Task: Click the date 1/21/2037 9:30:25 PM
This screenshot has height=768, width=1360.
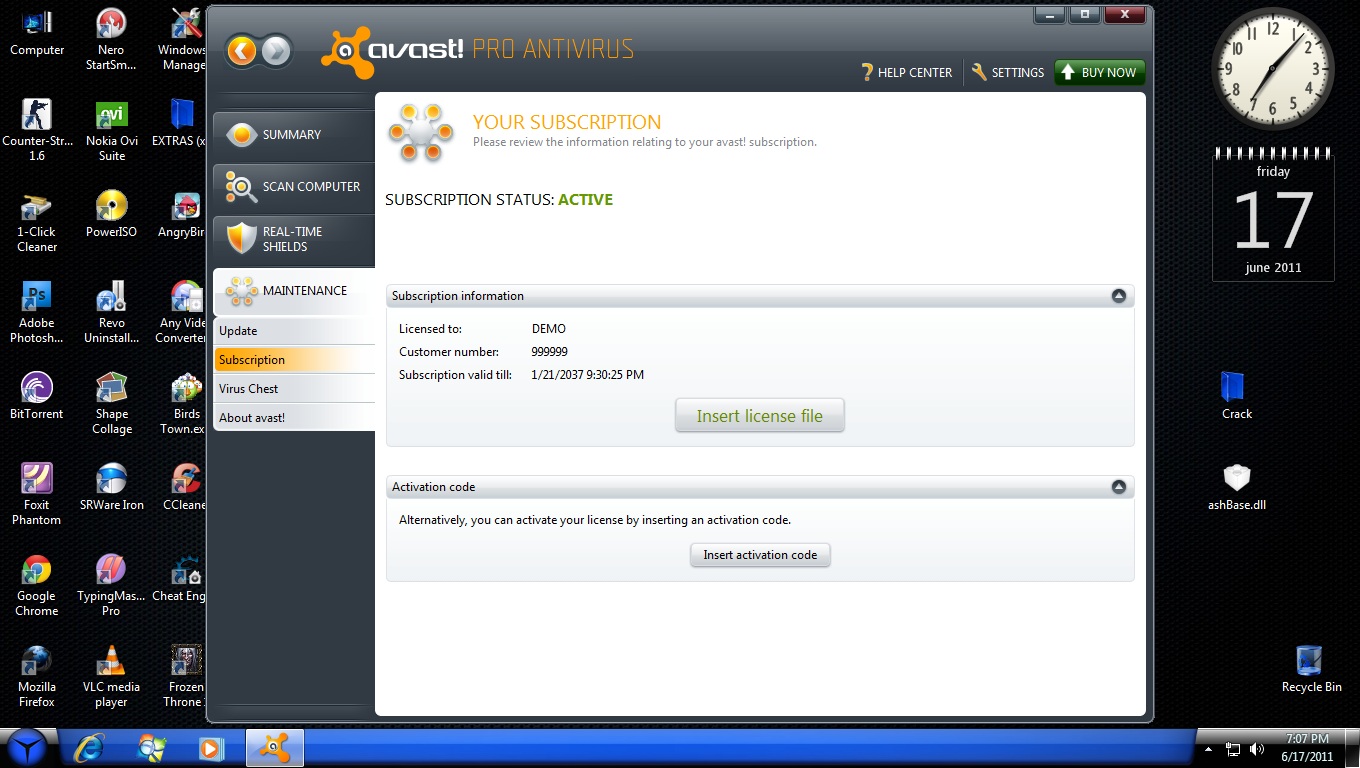Action: point(587,375)
